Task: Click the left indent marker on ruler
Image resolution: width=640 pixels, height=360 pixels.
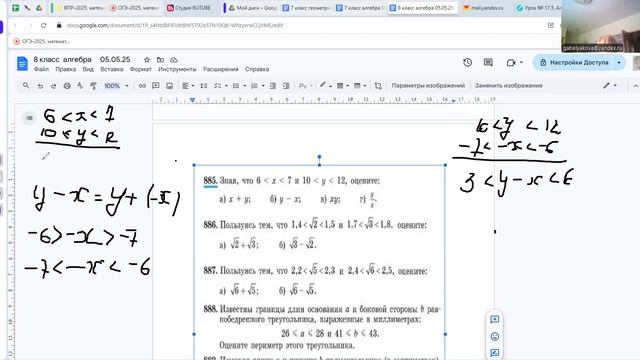Action: click(192, 100)
